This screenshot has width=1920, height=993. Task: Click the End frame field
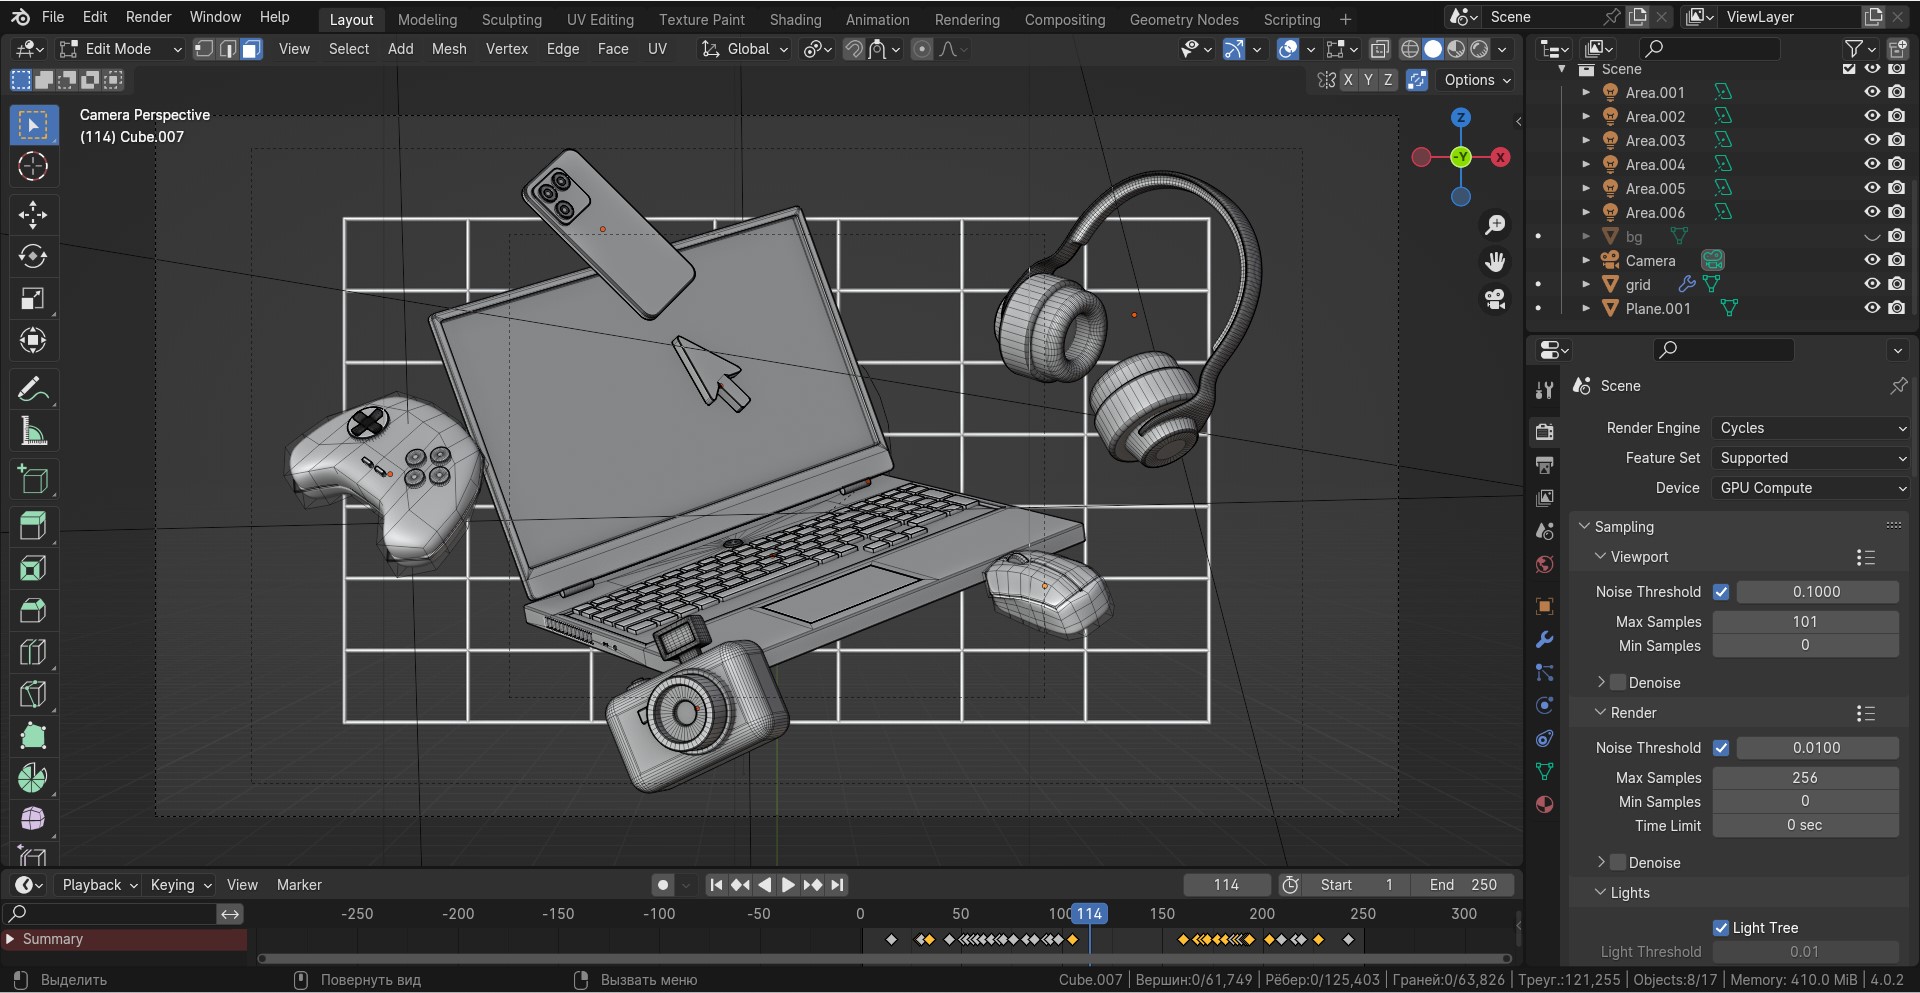[x=1463, y=885]
